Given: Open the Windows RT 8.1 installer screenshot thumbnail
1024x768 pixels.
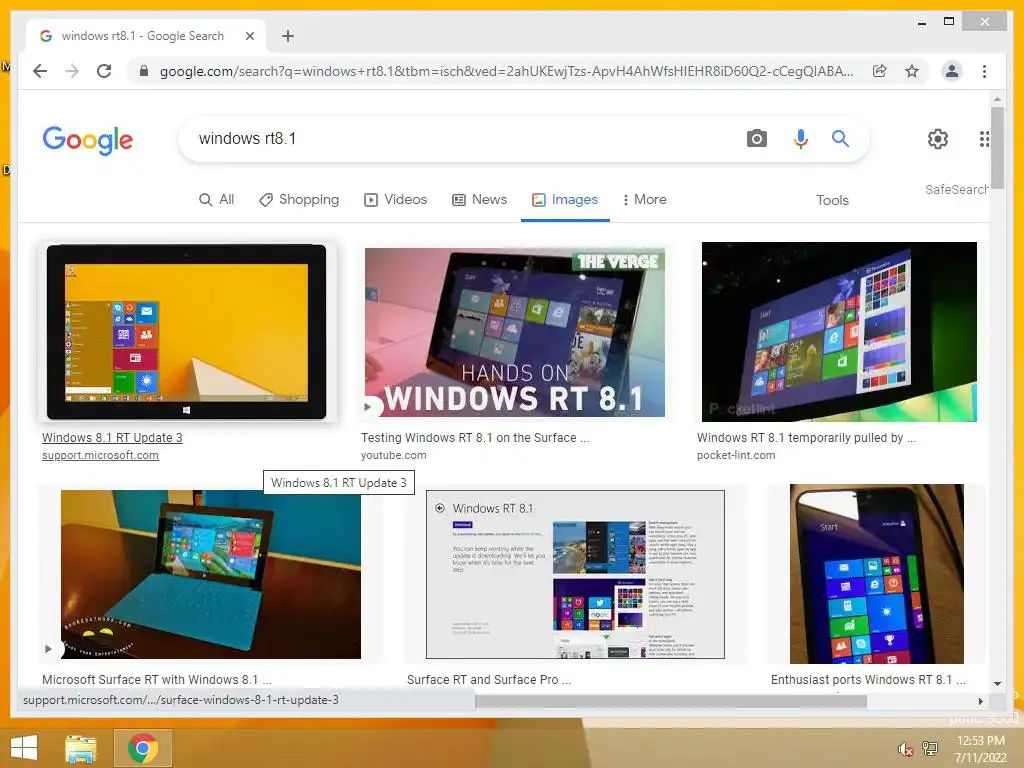Looking at the screenshot, I should click(x=575, y=575).
